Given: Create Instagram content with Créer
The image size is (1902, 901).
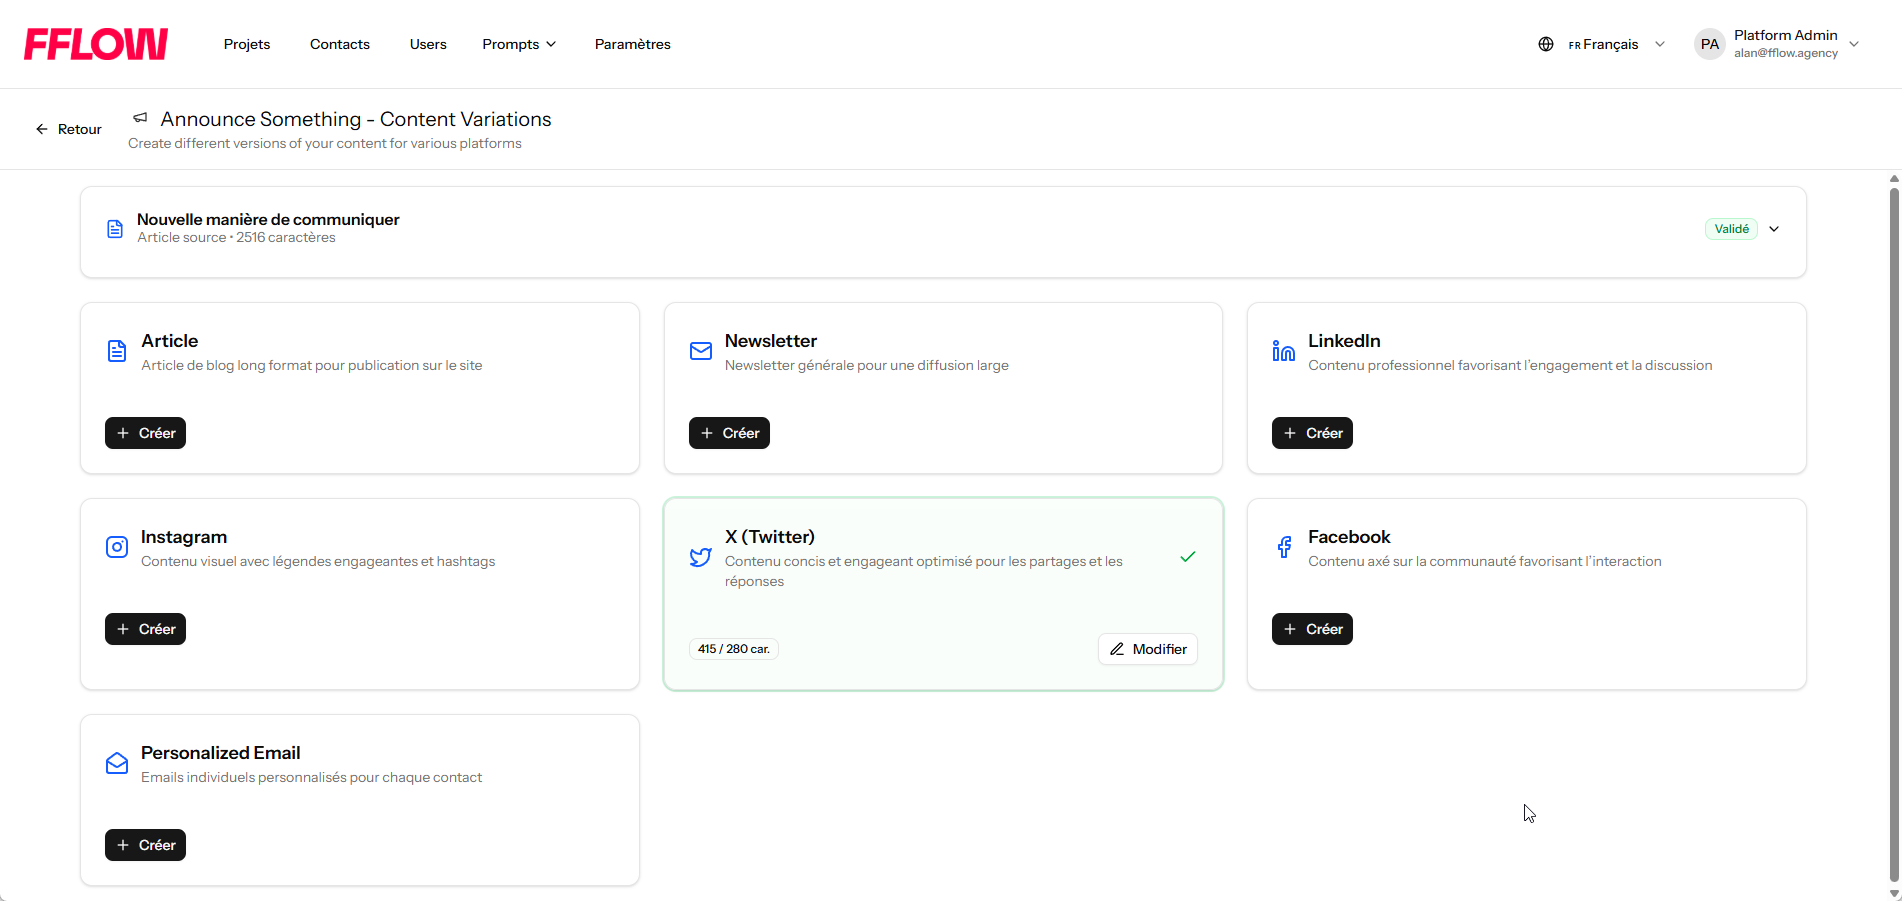Looking at the screenshot, I should click(146, 629).
